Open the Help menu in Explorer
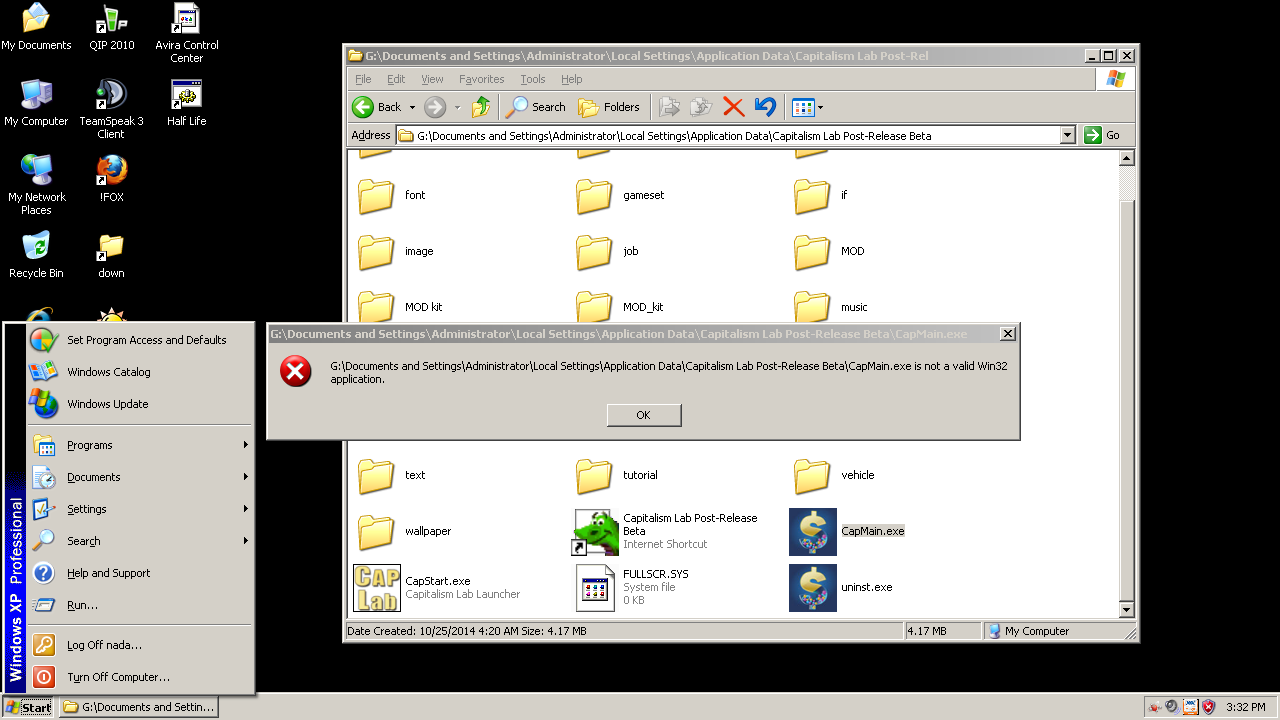This screenshot has height=720, width=1280. coord(571,79)
